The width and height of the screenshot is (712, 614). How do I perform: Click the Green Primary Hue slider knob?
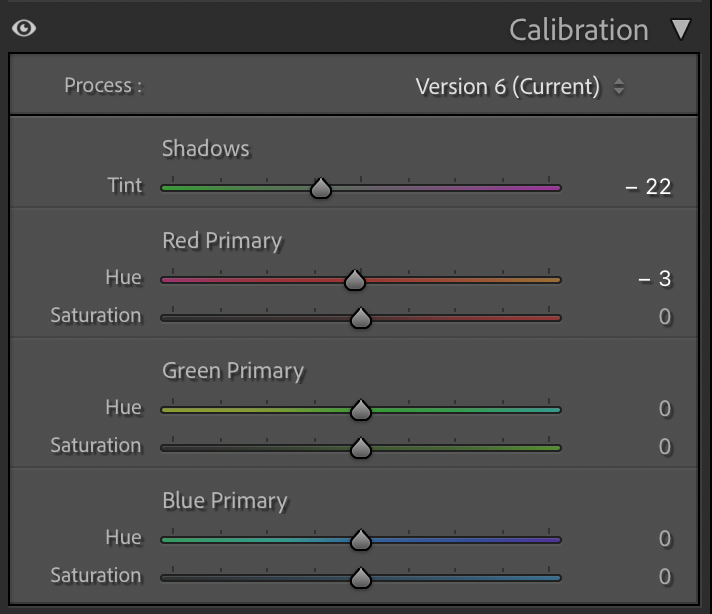361,410
